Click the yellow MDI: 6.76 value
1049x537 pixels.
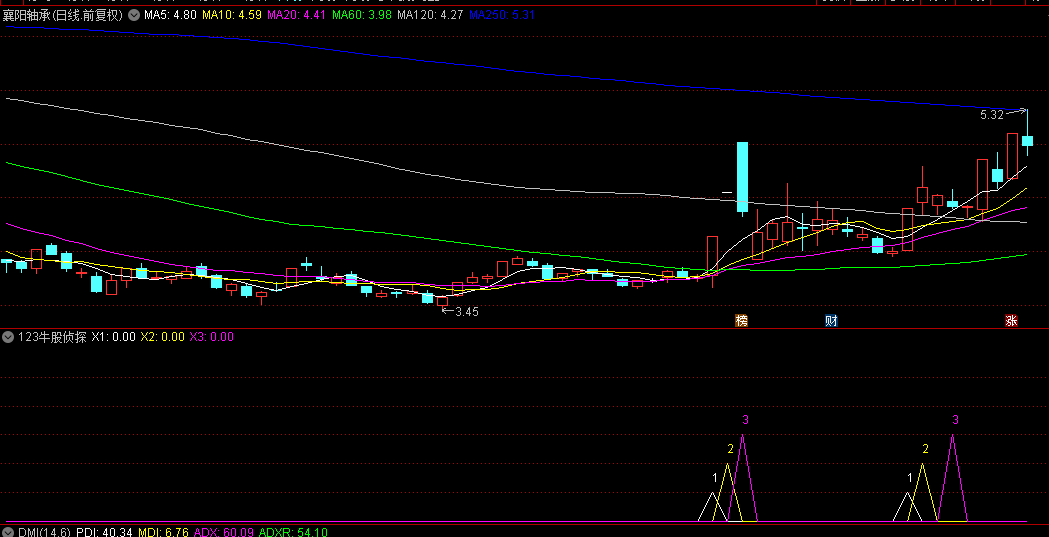[x=163, y=532]
